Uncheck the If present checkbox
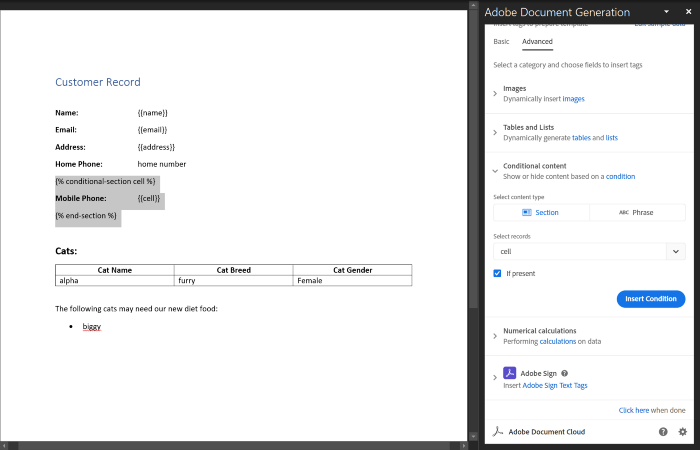 click(498, 273)
